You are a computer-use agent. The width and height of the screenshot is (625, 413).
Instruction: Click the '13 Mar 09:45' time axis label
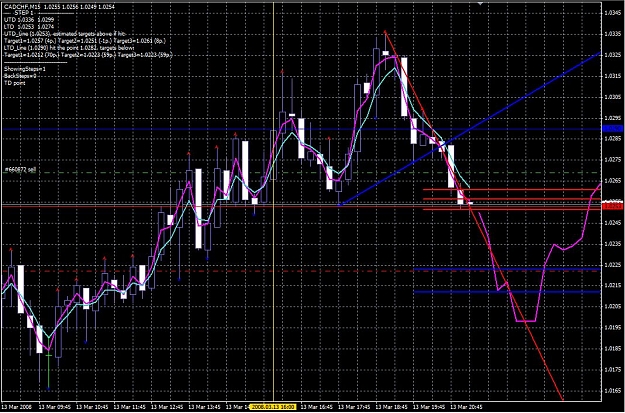point(55,407)
